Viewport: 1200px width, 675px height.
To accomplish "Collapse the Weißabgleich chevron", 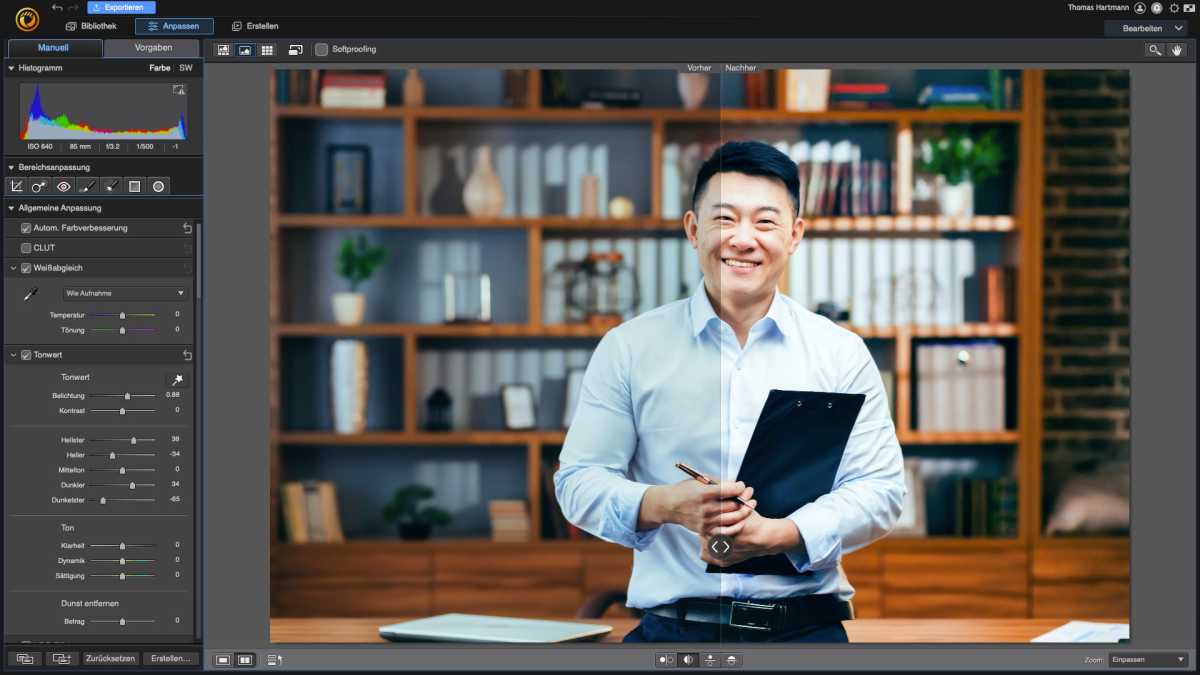I will tap(12, 268).
